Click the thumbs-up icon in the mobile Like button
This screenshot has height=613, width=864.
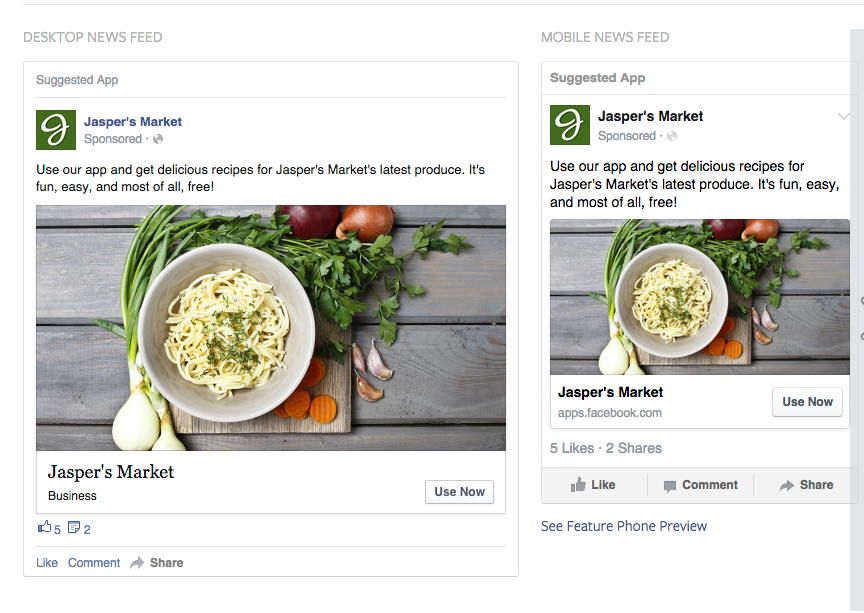(x=580, y=485)
